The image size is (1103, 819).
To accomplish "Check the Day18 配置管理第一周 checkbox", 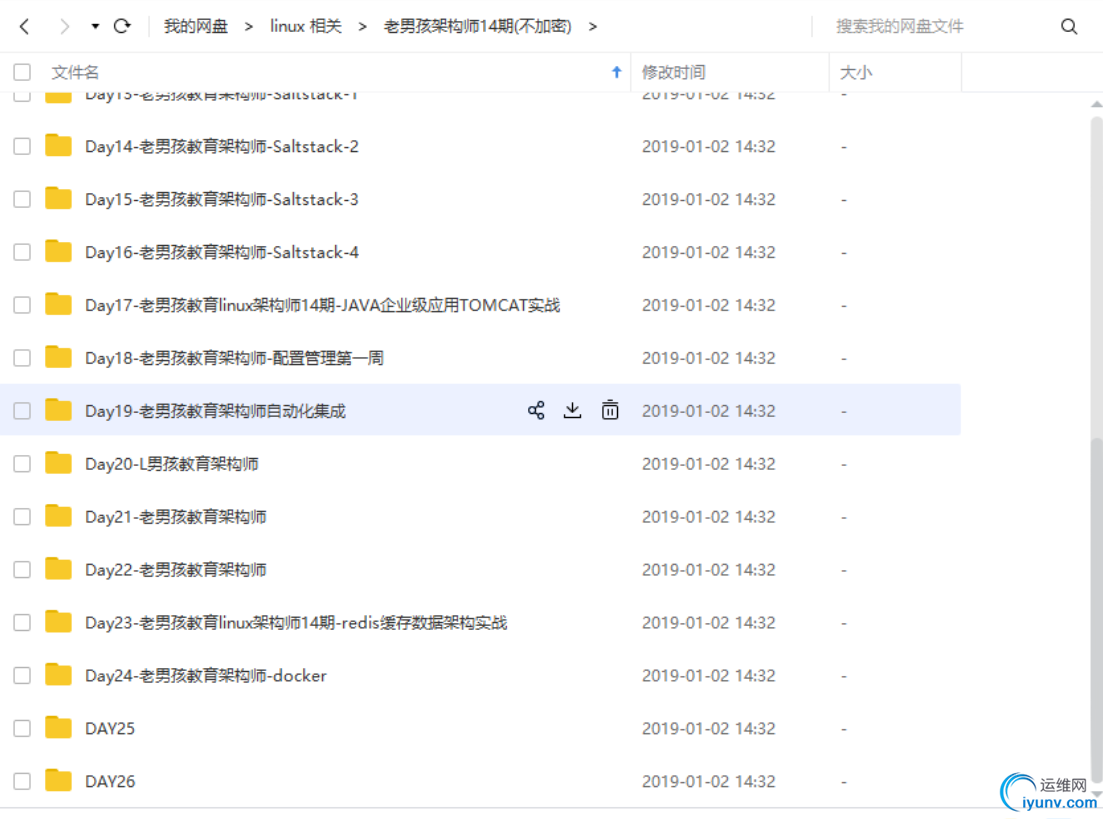I will [x=23, y=358].
